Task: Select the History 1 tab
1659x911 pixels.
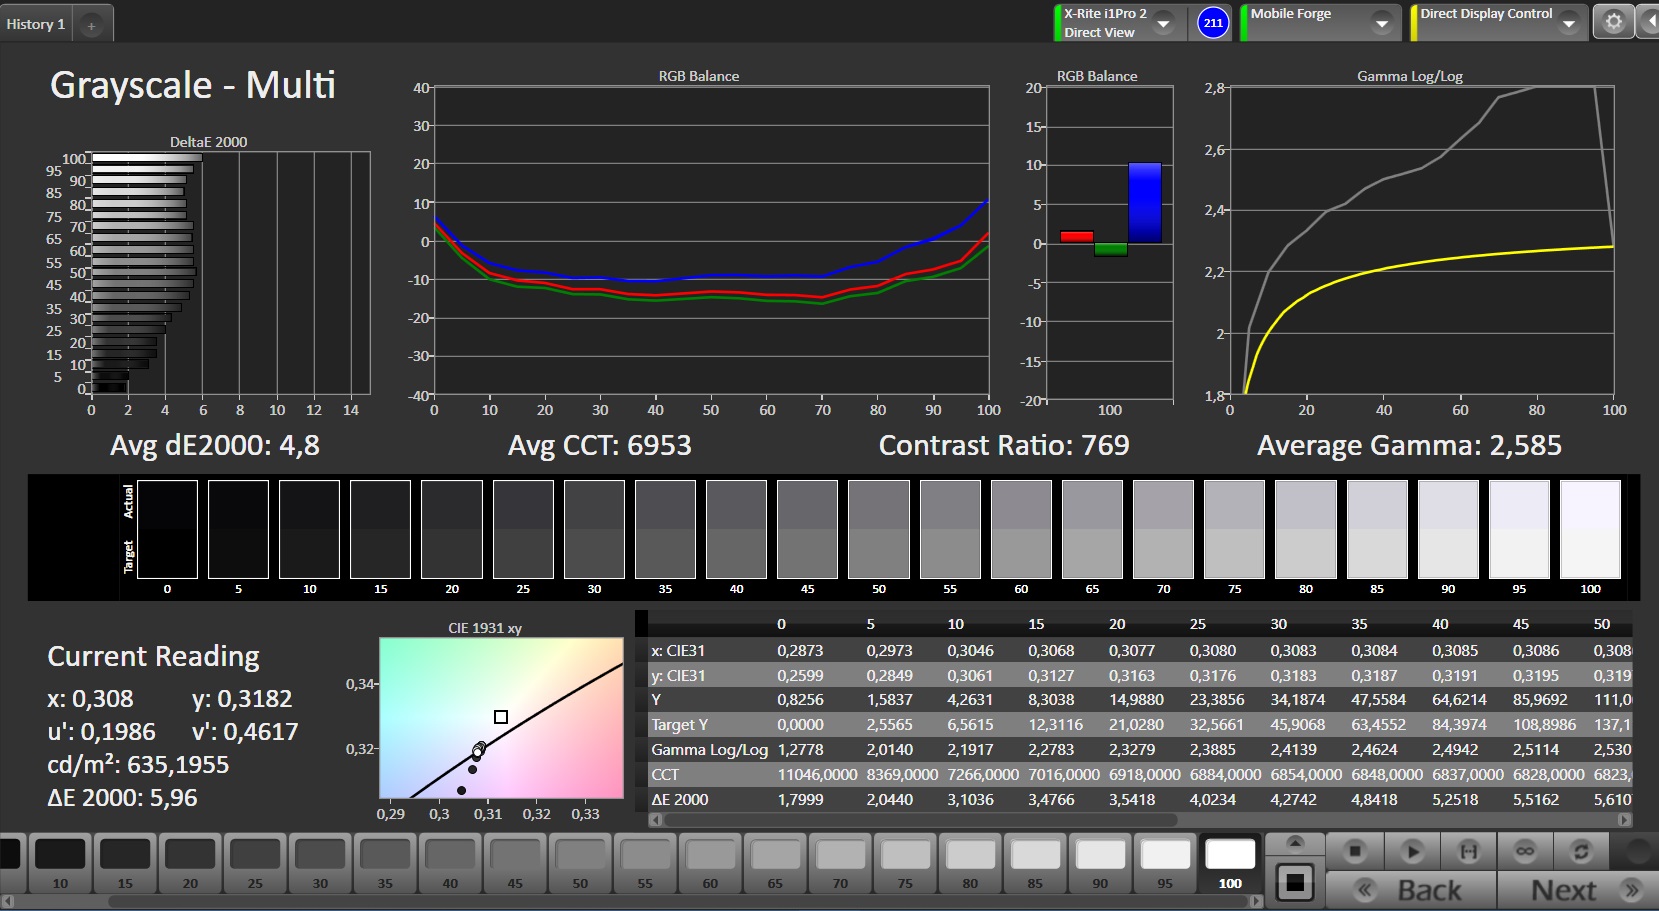Action: pos(36,24)
